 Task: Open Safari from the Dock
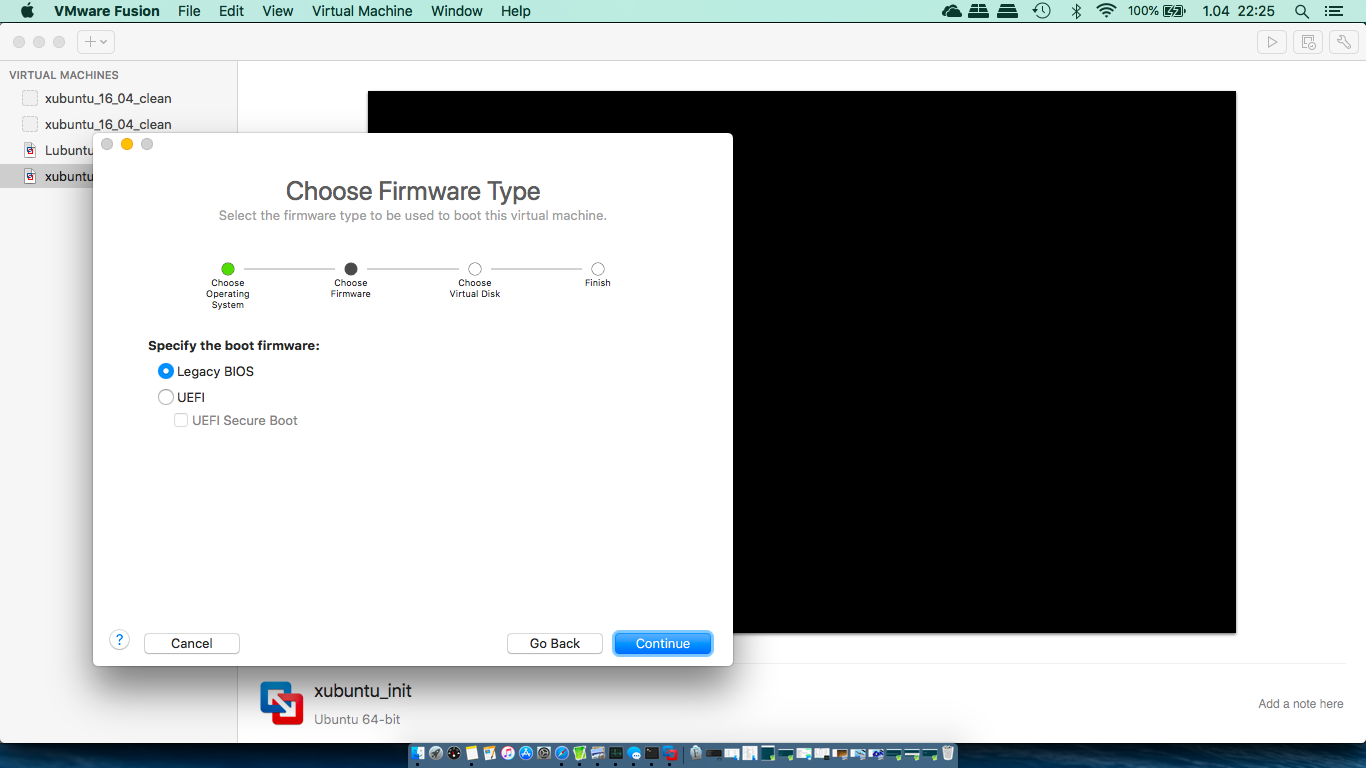[562, 753]
